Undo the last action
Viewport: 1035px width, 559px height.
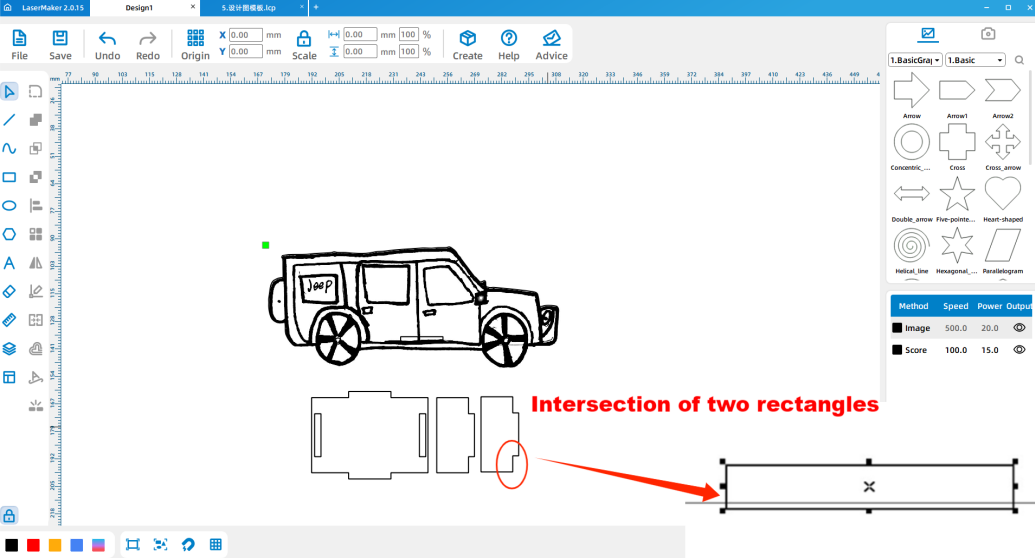pyautogui.click(x=108, y=45)
